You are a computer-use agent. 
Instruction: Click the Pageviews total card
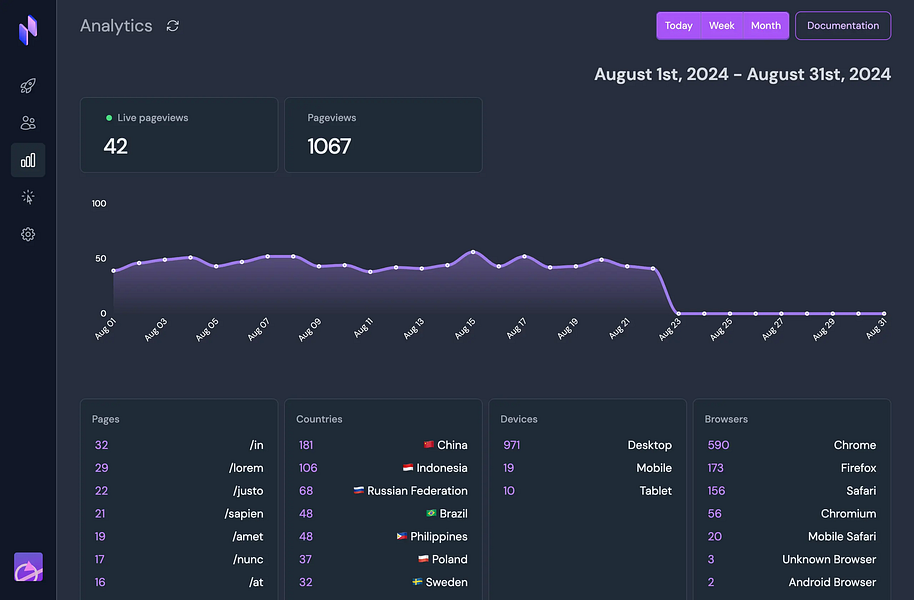pos(383,134)
